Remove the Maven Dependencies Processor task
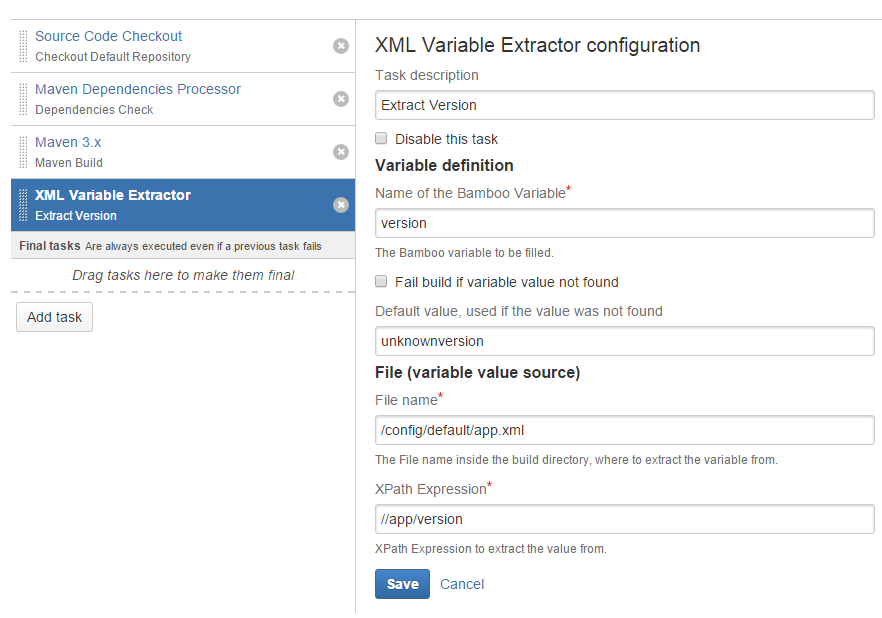Viewport: 882px width, 618px height. (341, 99)
